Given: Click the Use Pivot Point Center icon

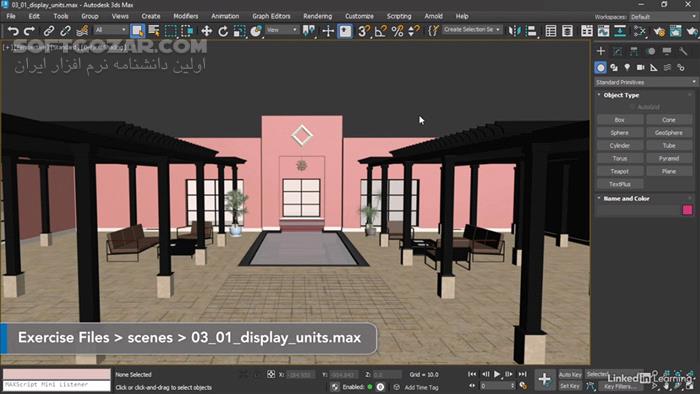Looking at the screenshot, I should pos(308,31).
